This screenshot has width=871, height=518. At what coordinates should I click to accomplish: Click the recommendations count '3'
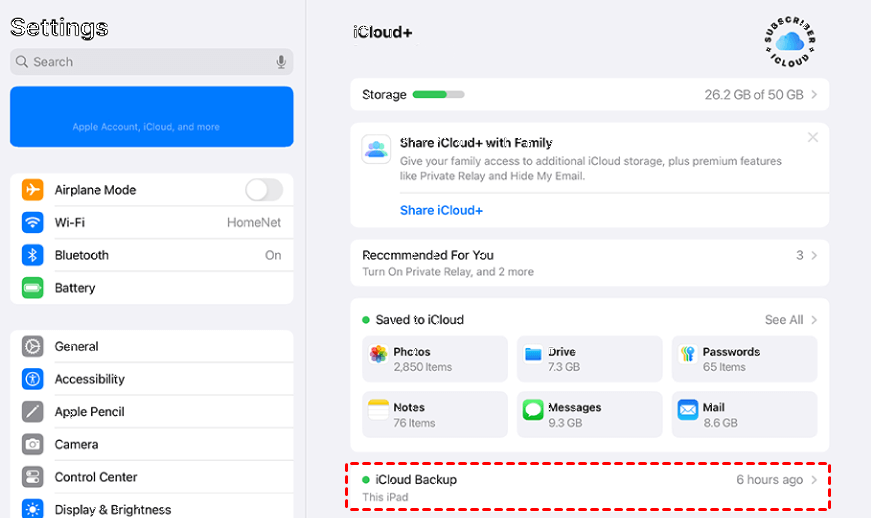point(799,255)
